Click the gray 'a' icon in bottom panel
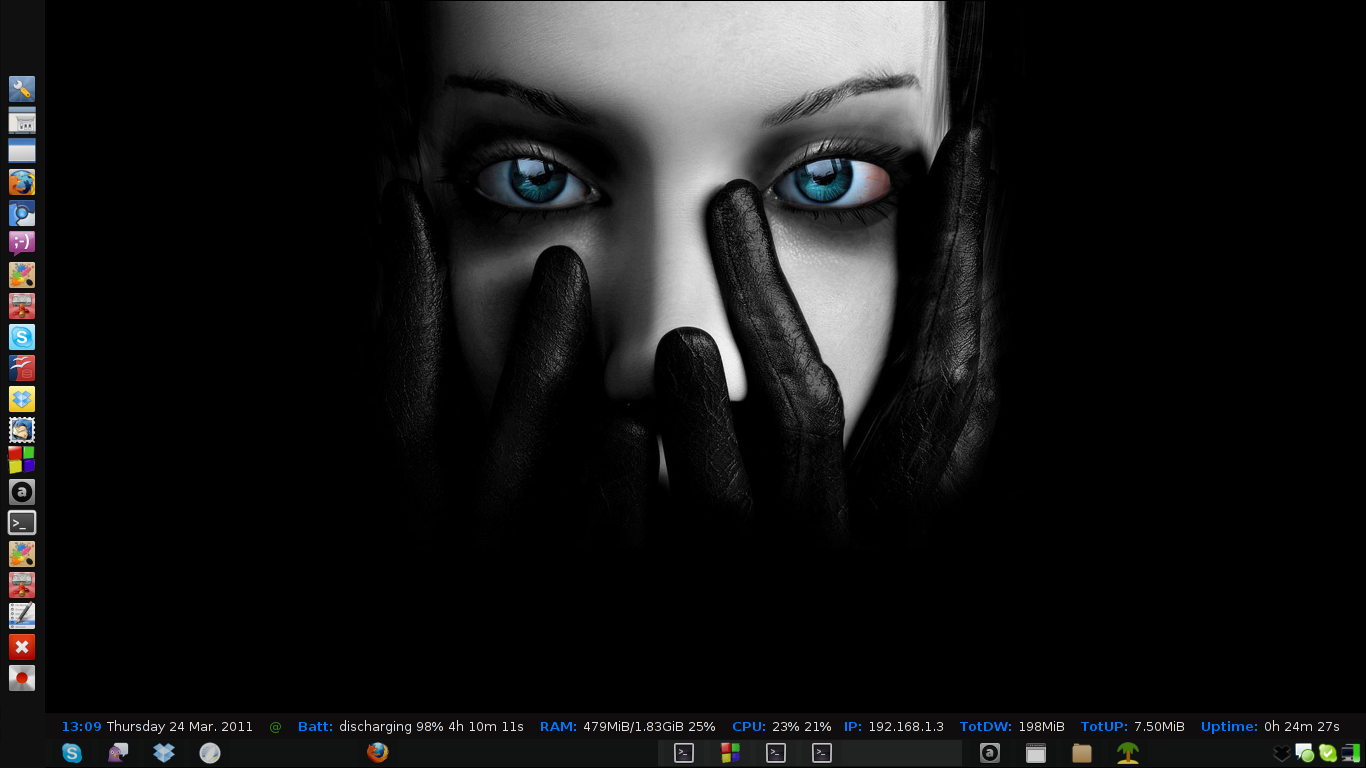Image resolution: width=1366 pixels, height=768 pixels. click(x=990, y=753)
